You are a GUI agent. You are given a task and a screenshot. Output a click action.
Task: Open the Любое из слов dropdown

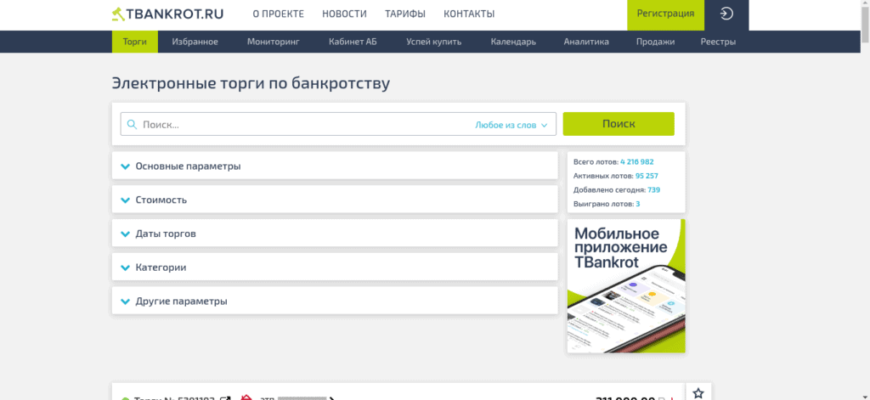coord(511,125)
